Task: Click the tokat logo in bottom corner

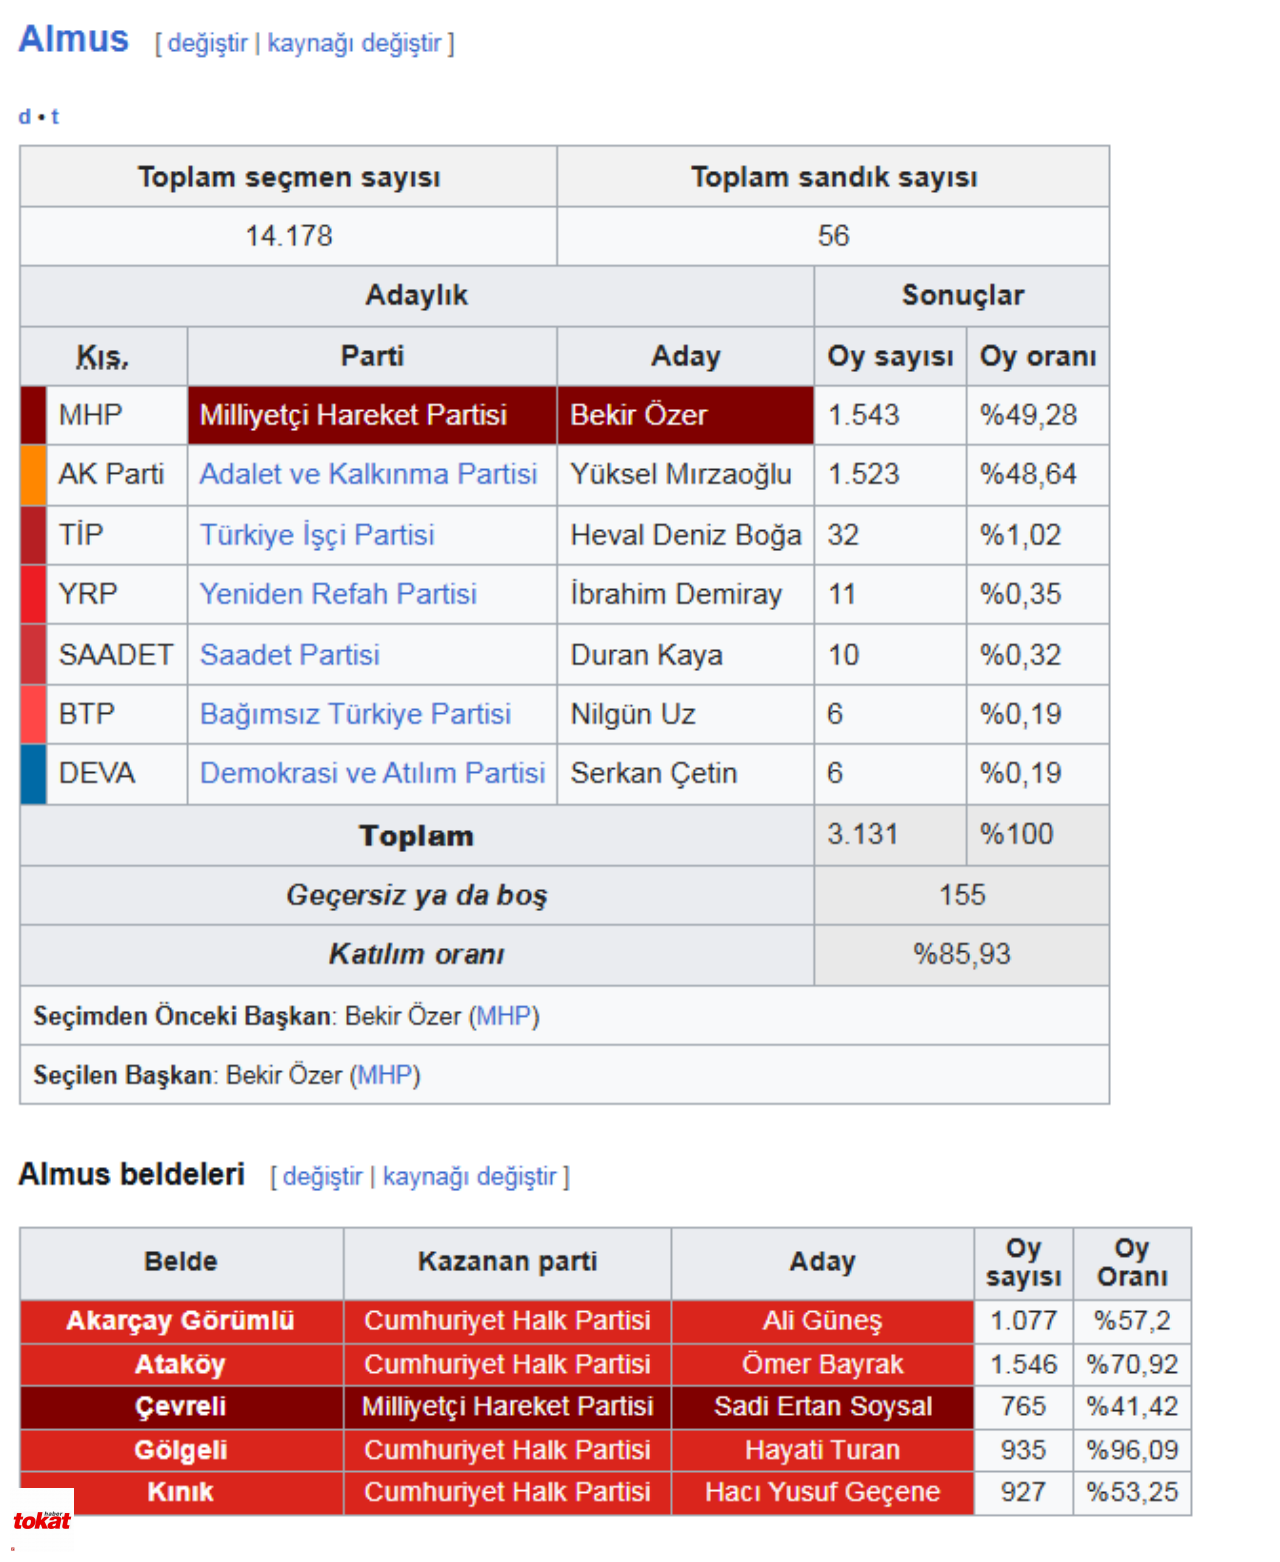Action: (x=42, y=1519)
